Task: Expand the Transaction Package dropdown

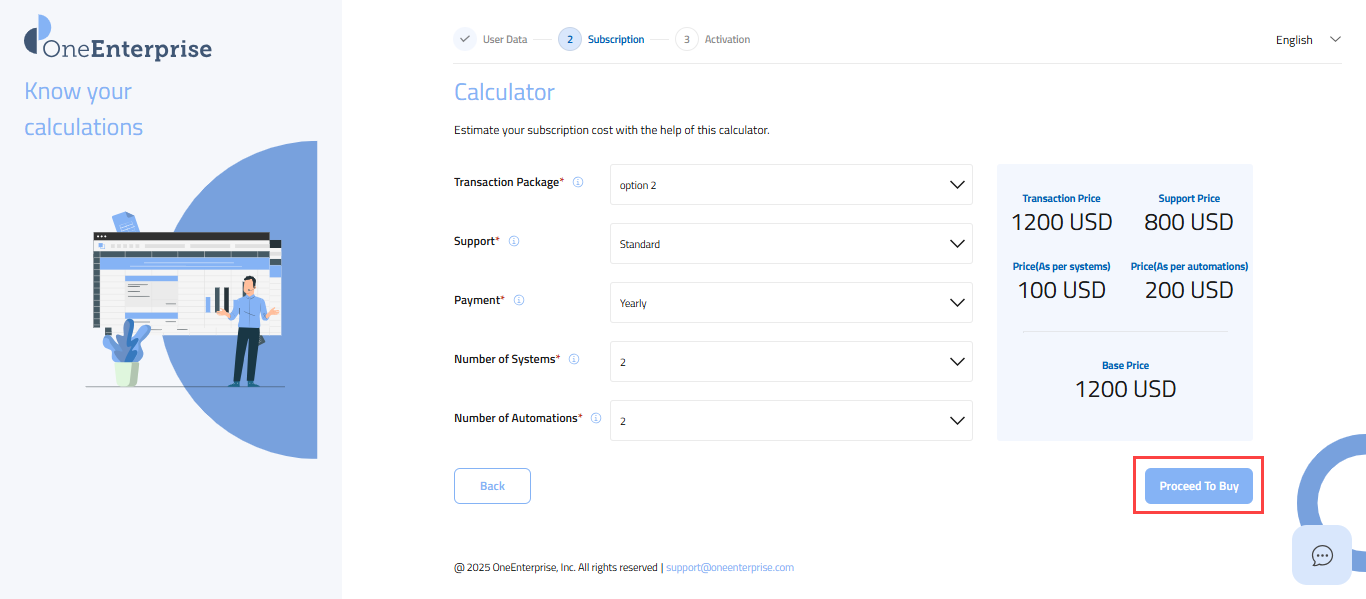Action: pyautogui.click(x=790, y=185)
